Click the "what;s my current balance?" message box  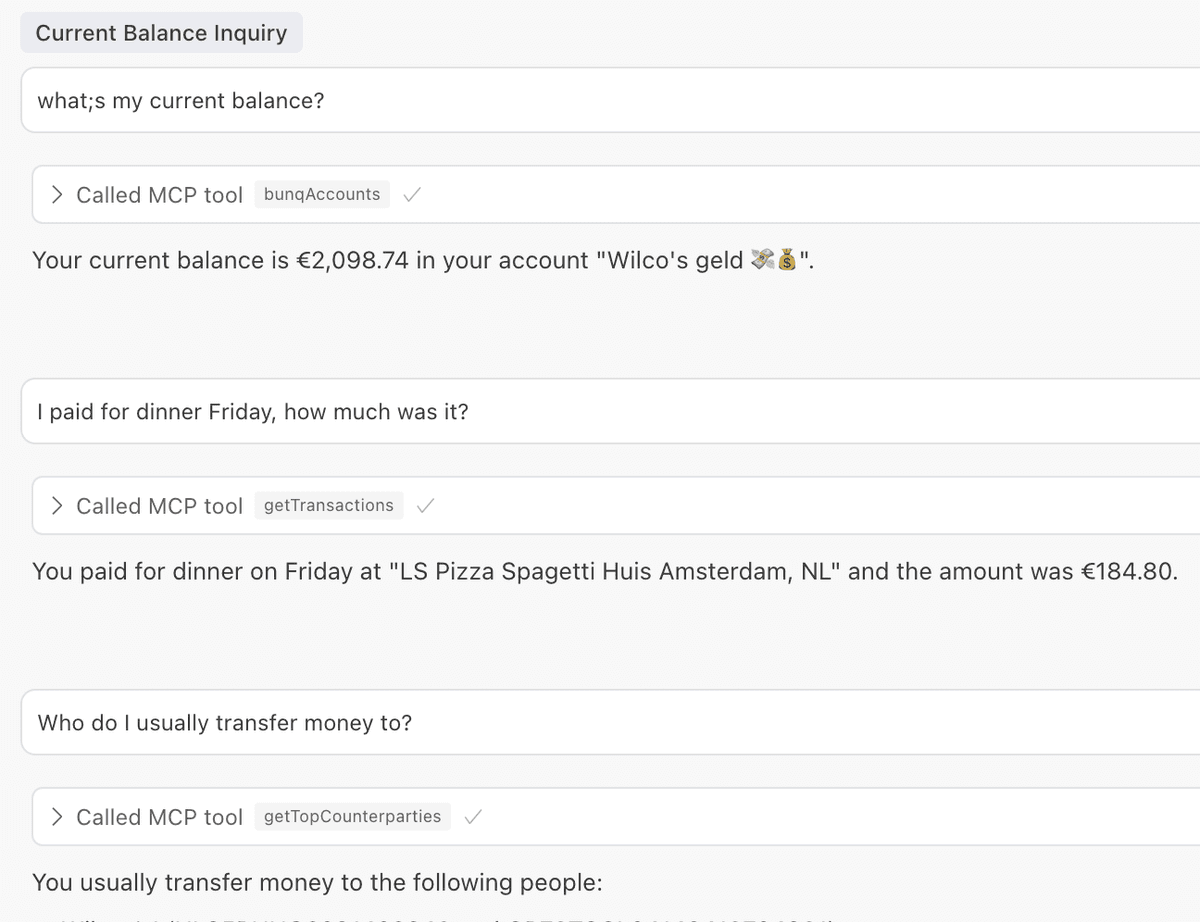[610, 100]
